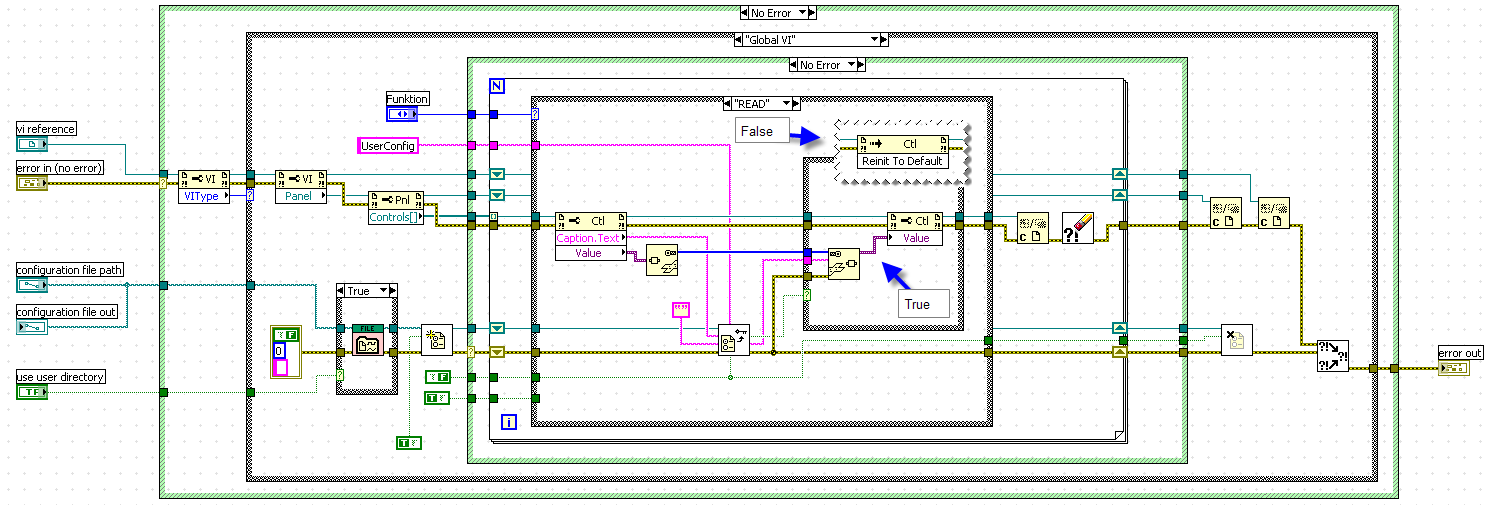Select the Read Key config function
1492x505 pixels.
[x=732, y=340]
